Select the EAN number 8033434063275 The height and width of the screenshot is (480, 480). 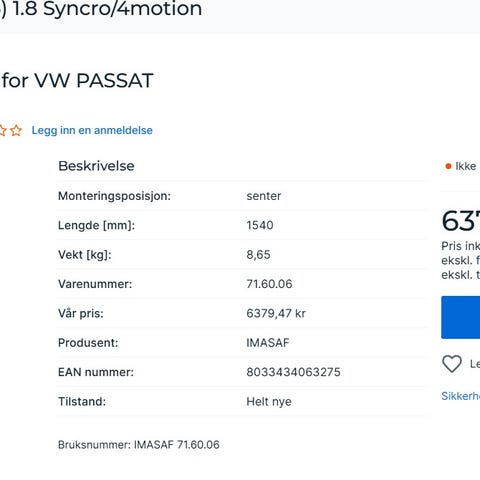tap(293, 372)
